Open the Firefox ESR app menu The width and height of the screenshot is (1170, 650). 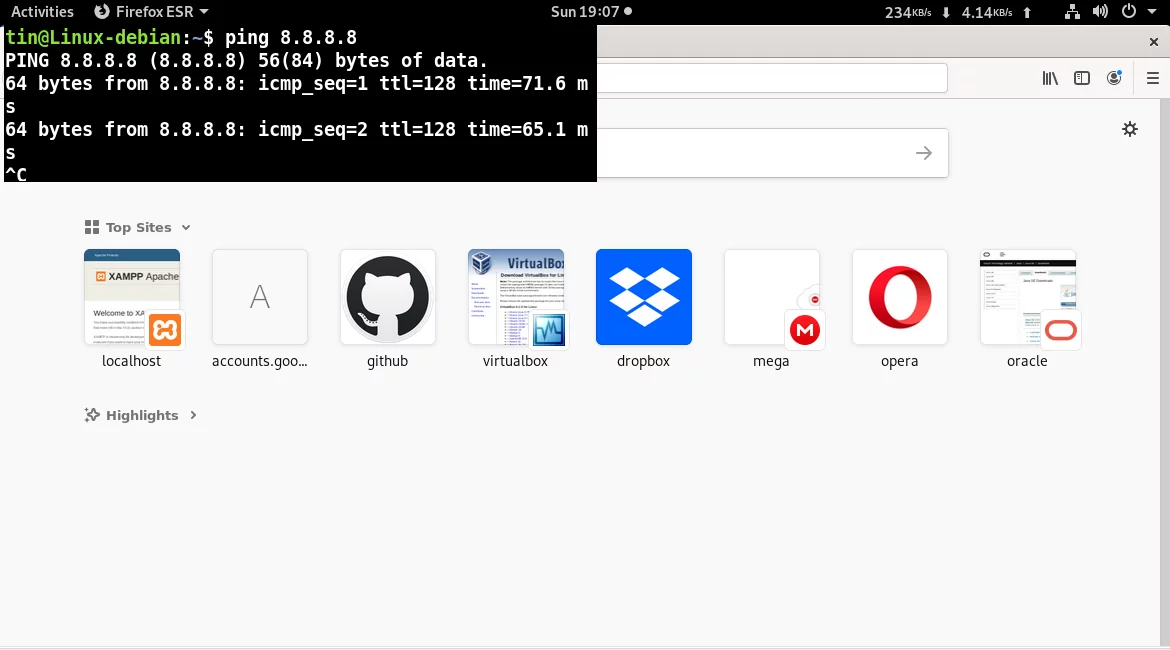pyautogui.click(x=151, y=12)
